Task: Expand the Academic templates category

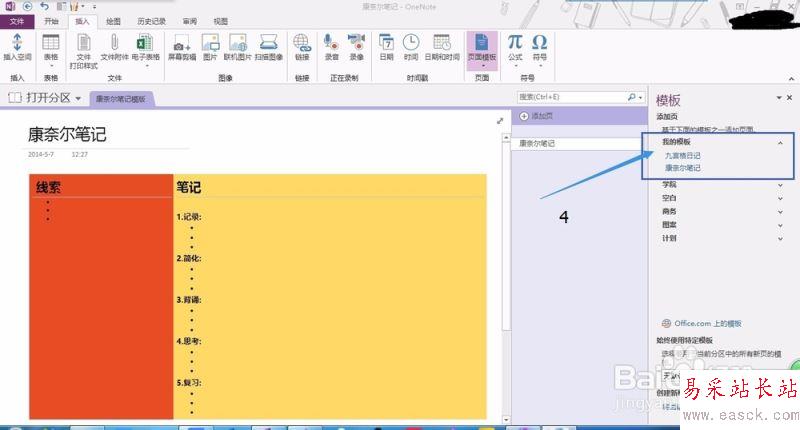Action: 721,185
